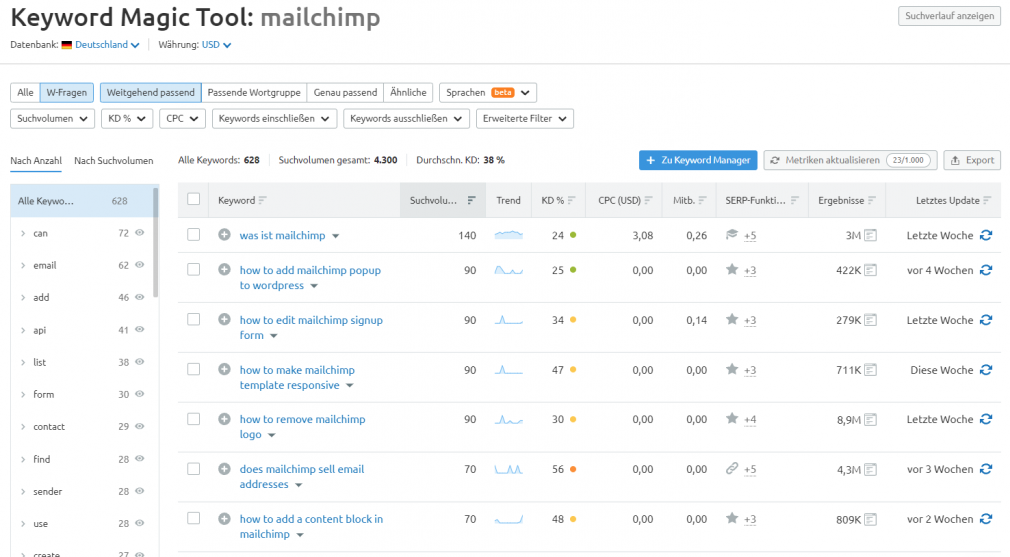
Task: Add 'was ist mailchimp' using its plus icon
Action: pos(224,235)
